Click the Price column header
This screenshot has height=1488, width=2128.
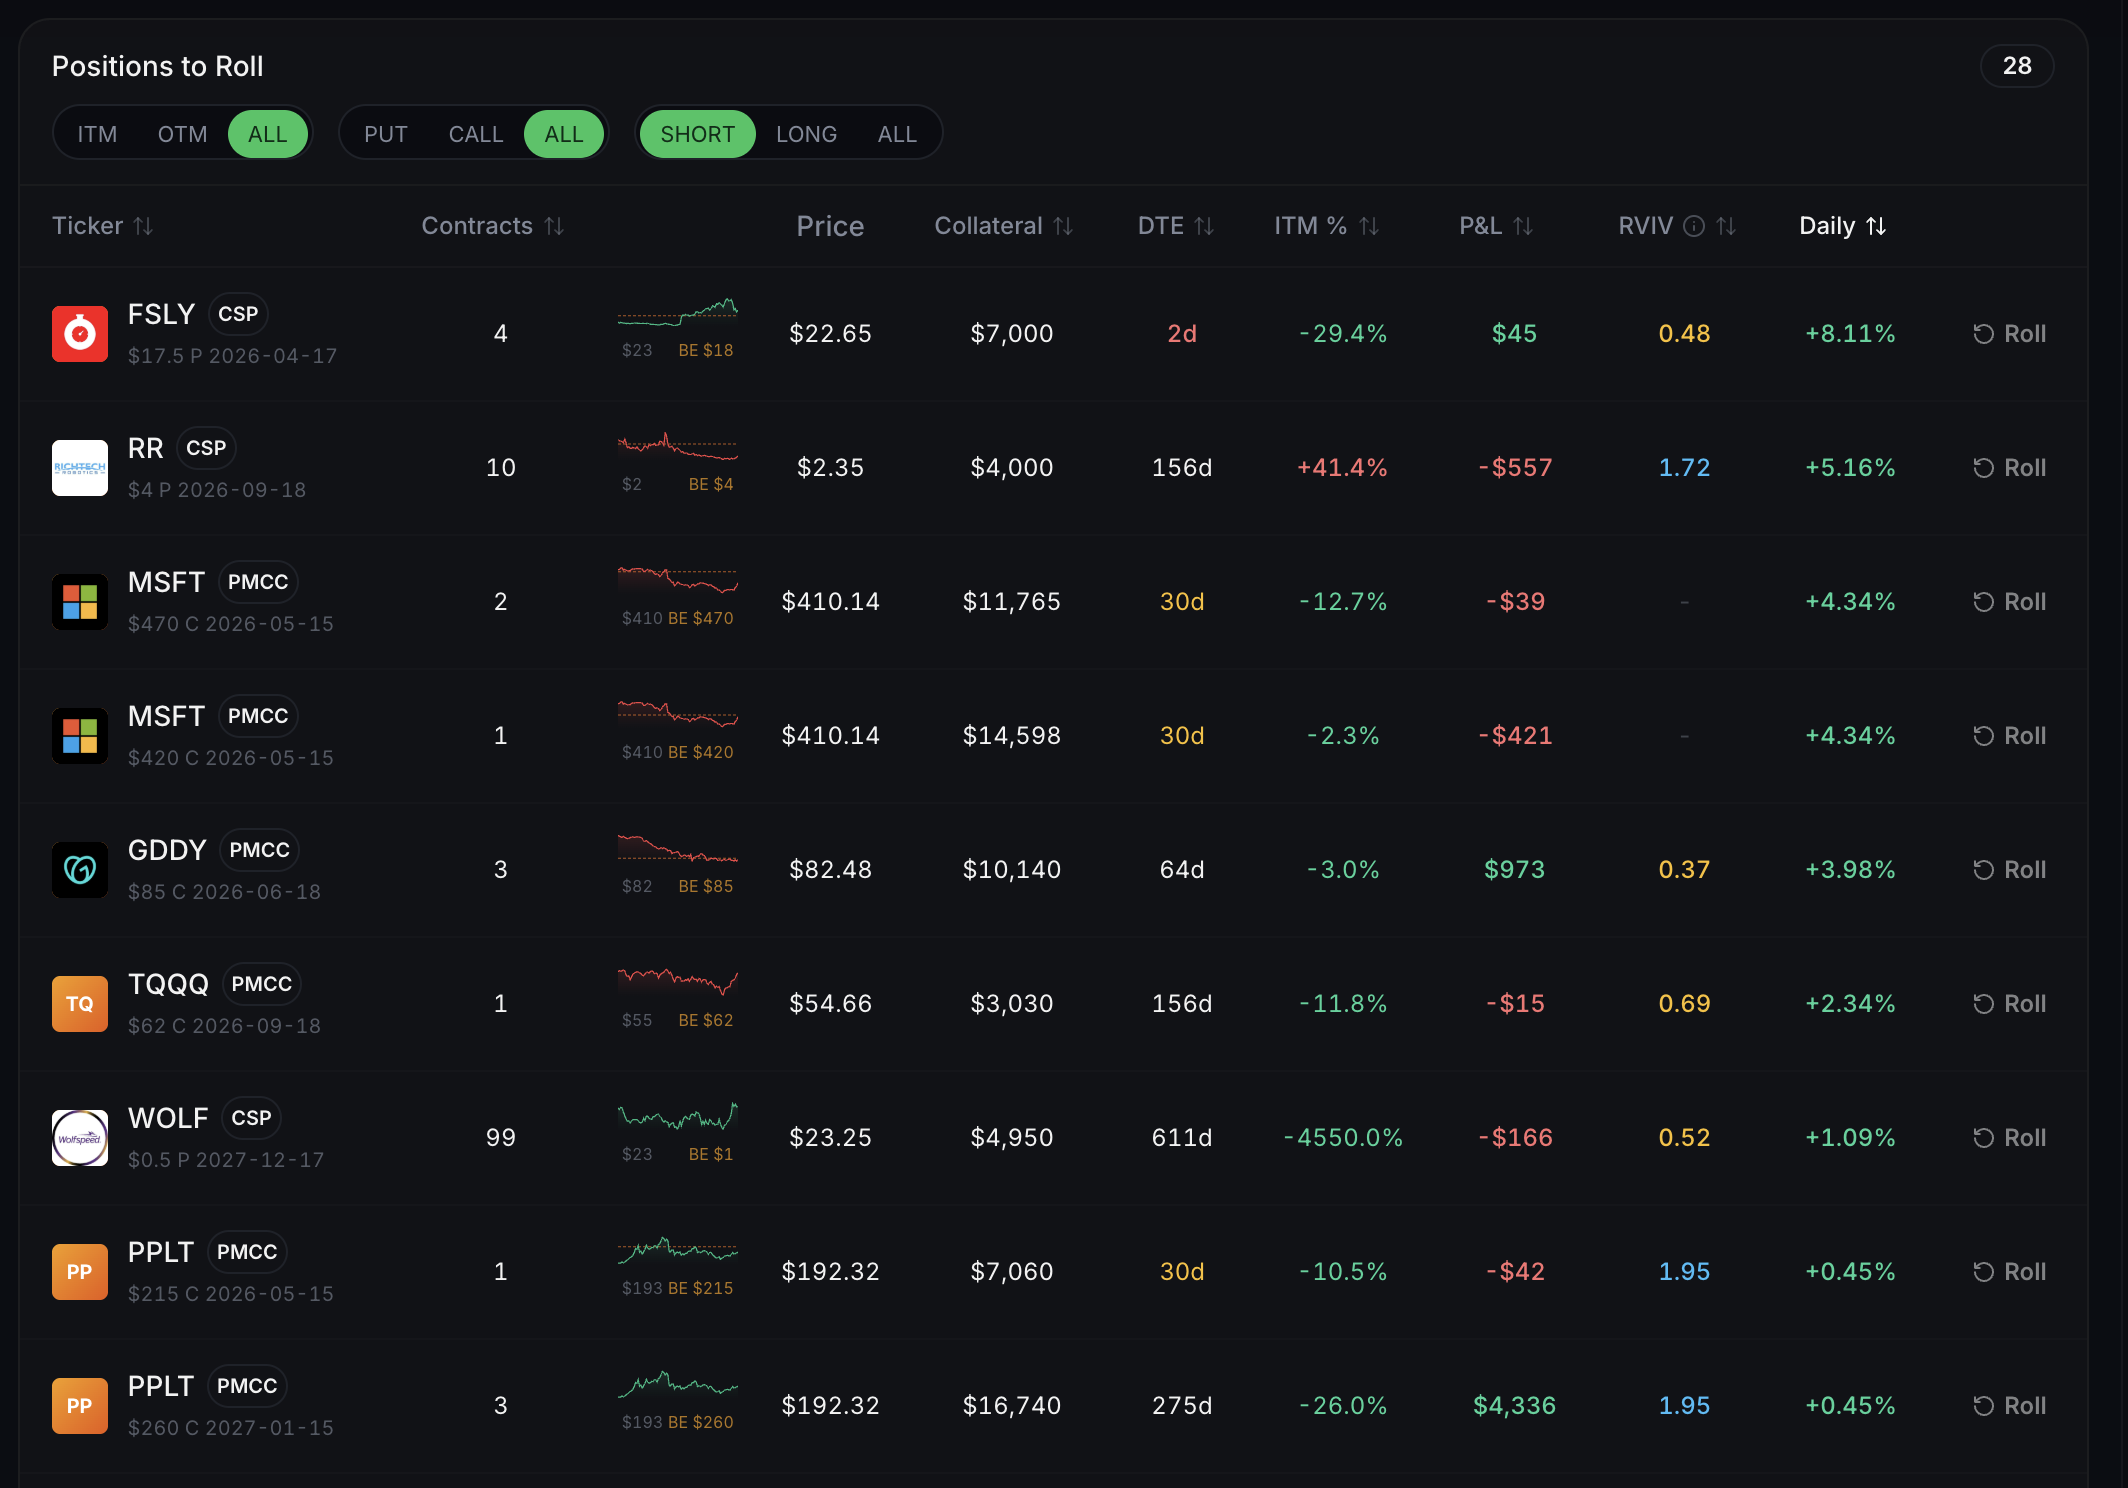pyautogui.click(x=830, y=226)
